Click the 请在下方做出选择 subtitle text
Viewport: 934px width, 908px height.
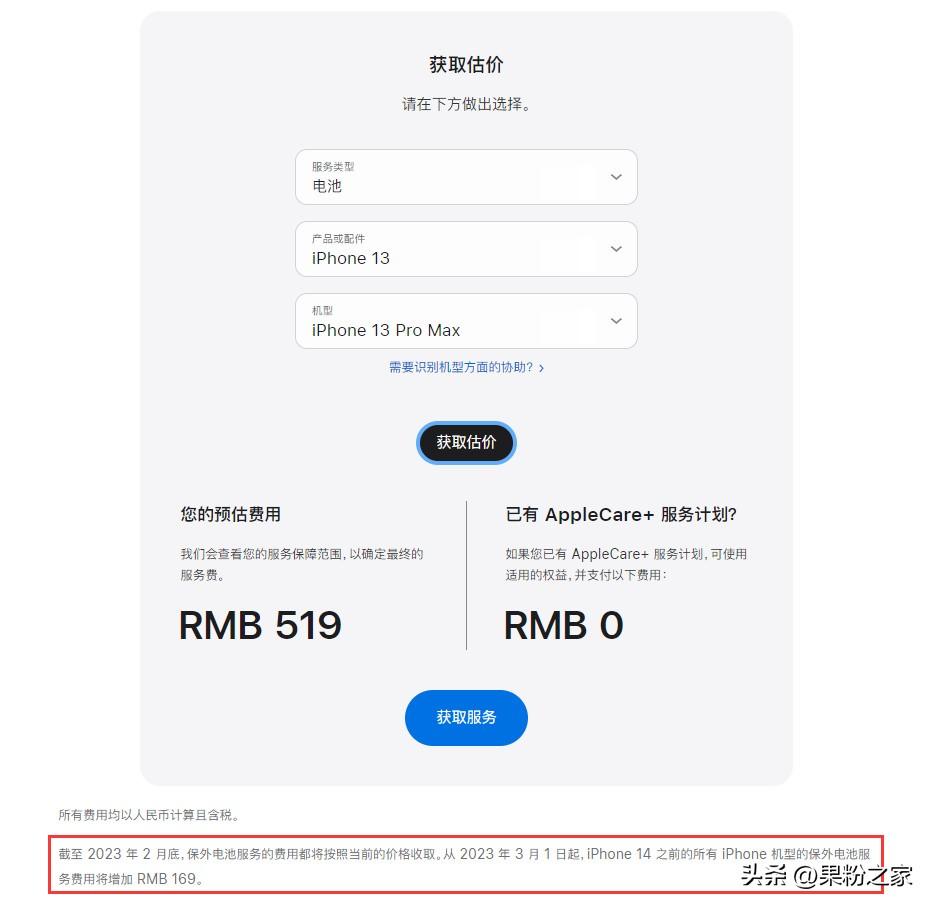466,104
